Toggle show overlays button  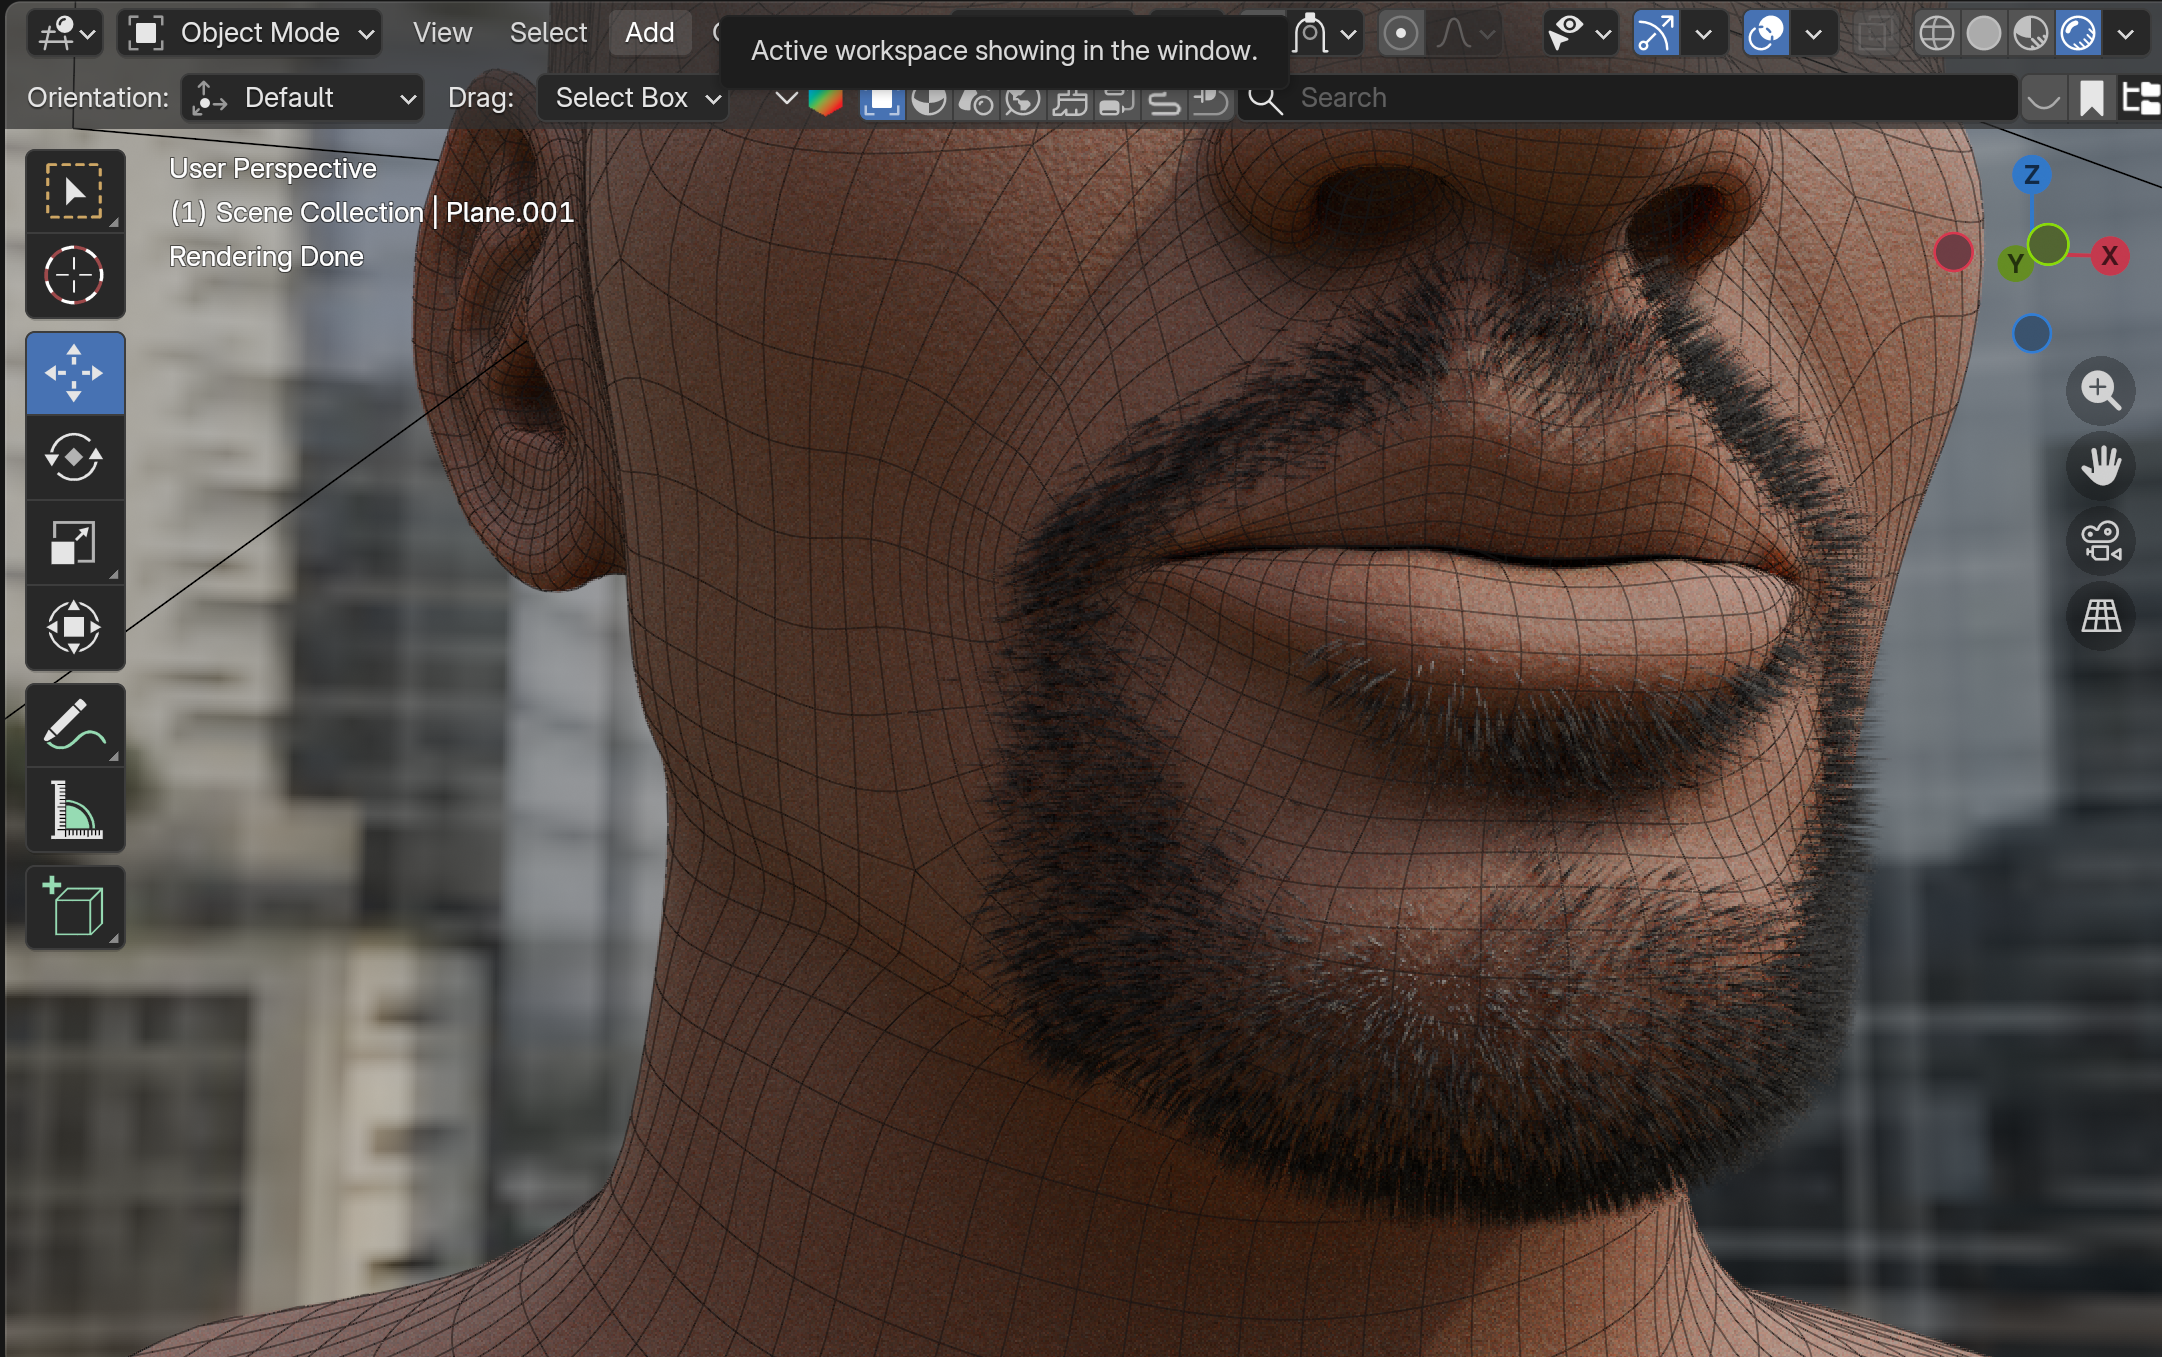click(1766, 33)
